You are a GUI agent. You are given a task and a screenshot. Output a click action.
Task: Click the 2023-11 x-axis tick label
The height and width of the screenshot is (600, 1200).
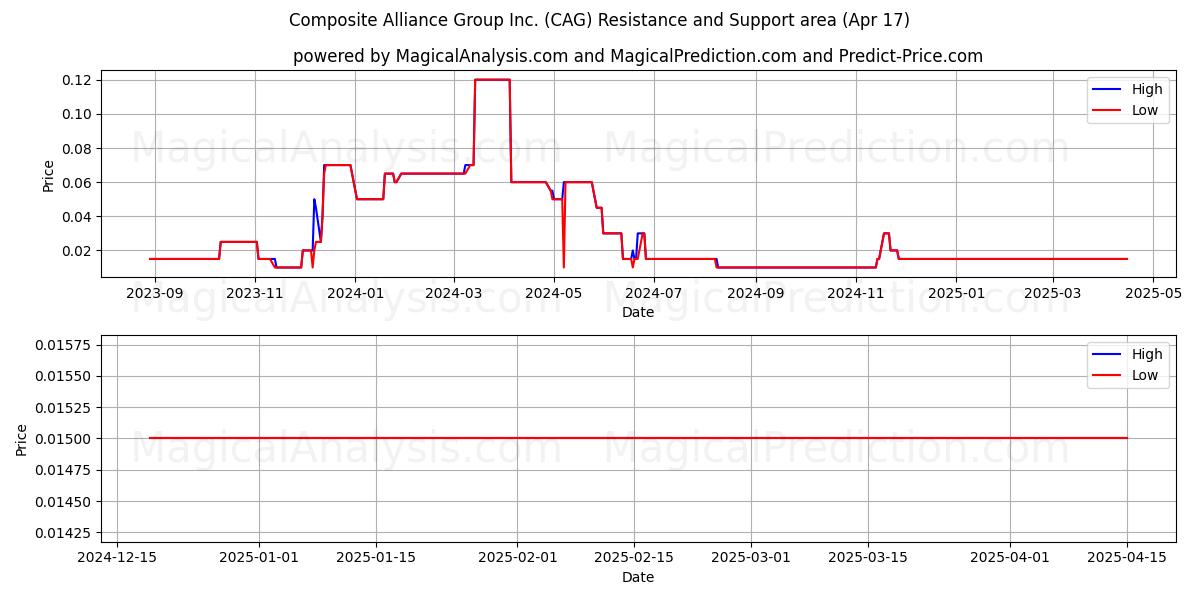[x=255, y=293]
